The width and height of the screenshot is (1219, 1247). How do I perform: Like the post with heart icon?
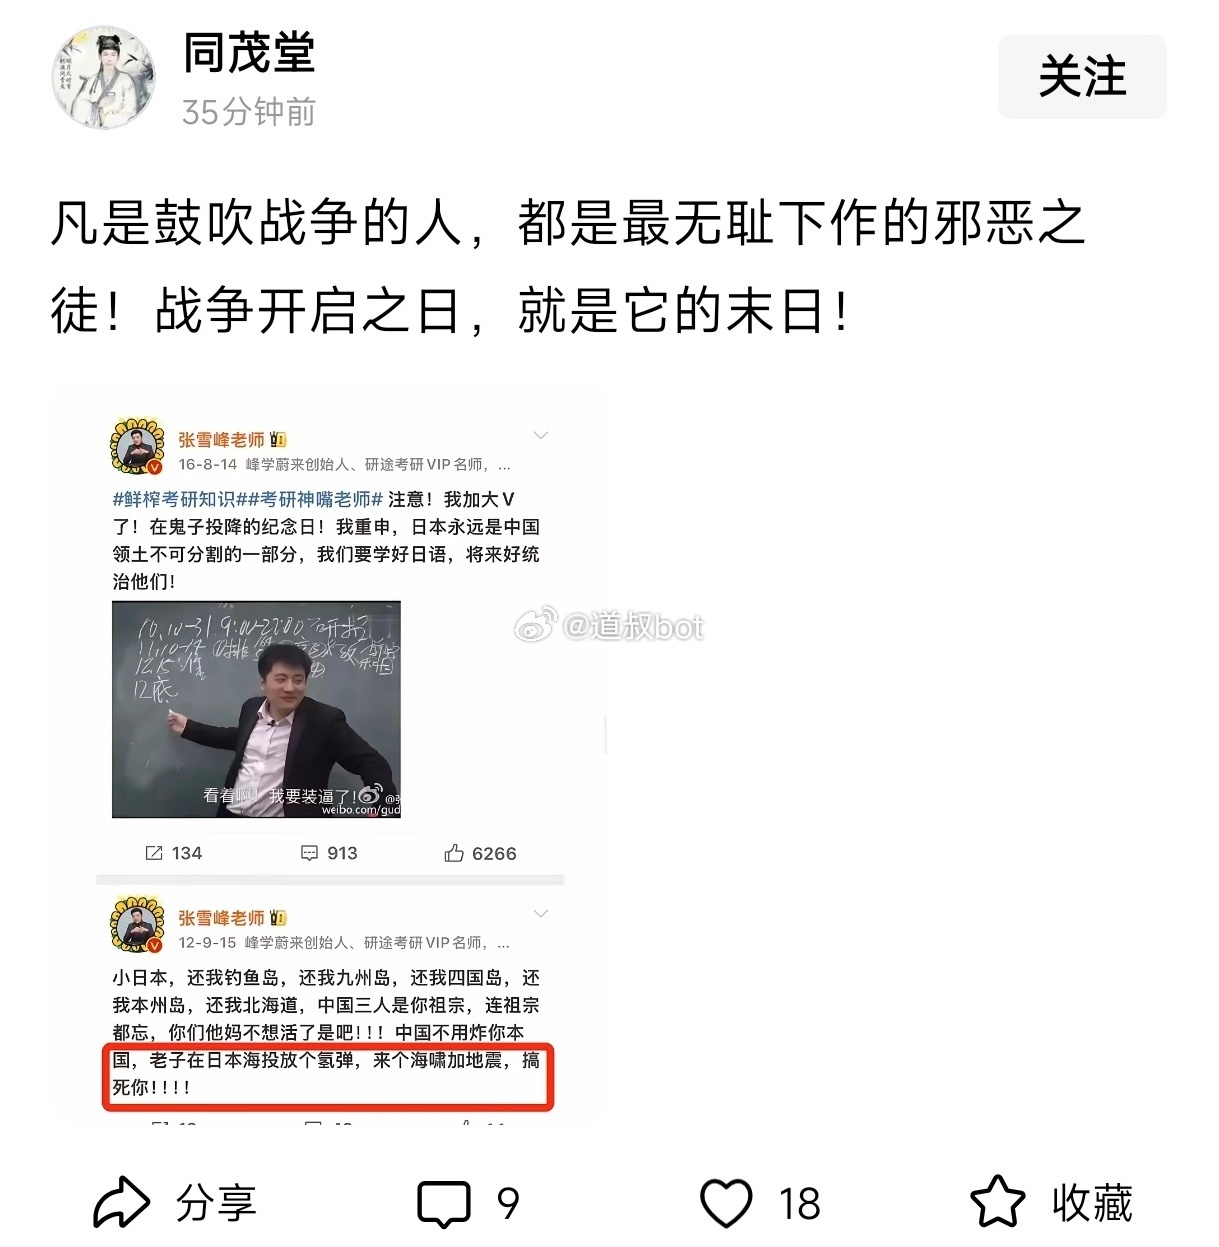coord(726,1203)
